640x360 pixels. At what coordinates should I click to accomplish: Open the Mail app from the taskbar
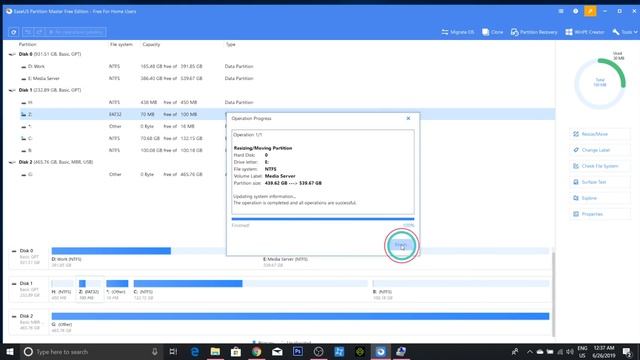tap(277, 352)
